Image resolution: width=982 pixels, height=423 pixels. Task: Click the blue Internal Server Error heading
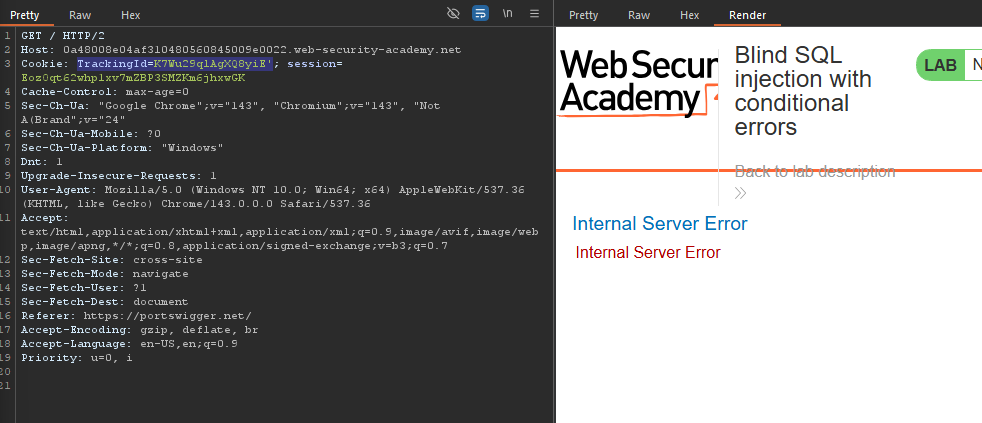click(x=659, y=223)
